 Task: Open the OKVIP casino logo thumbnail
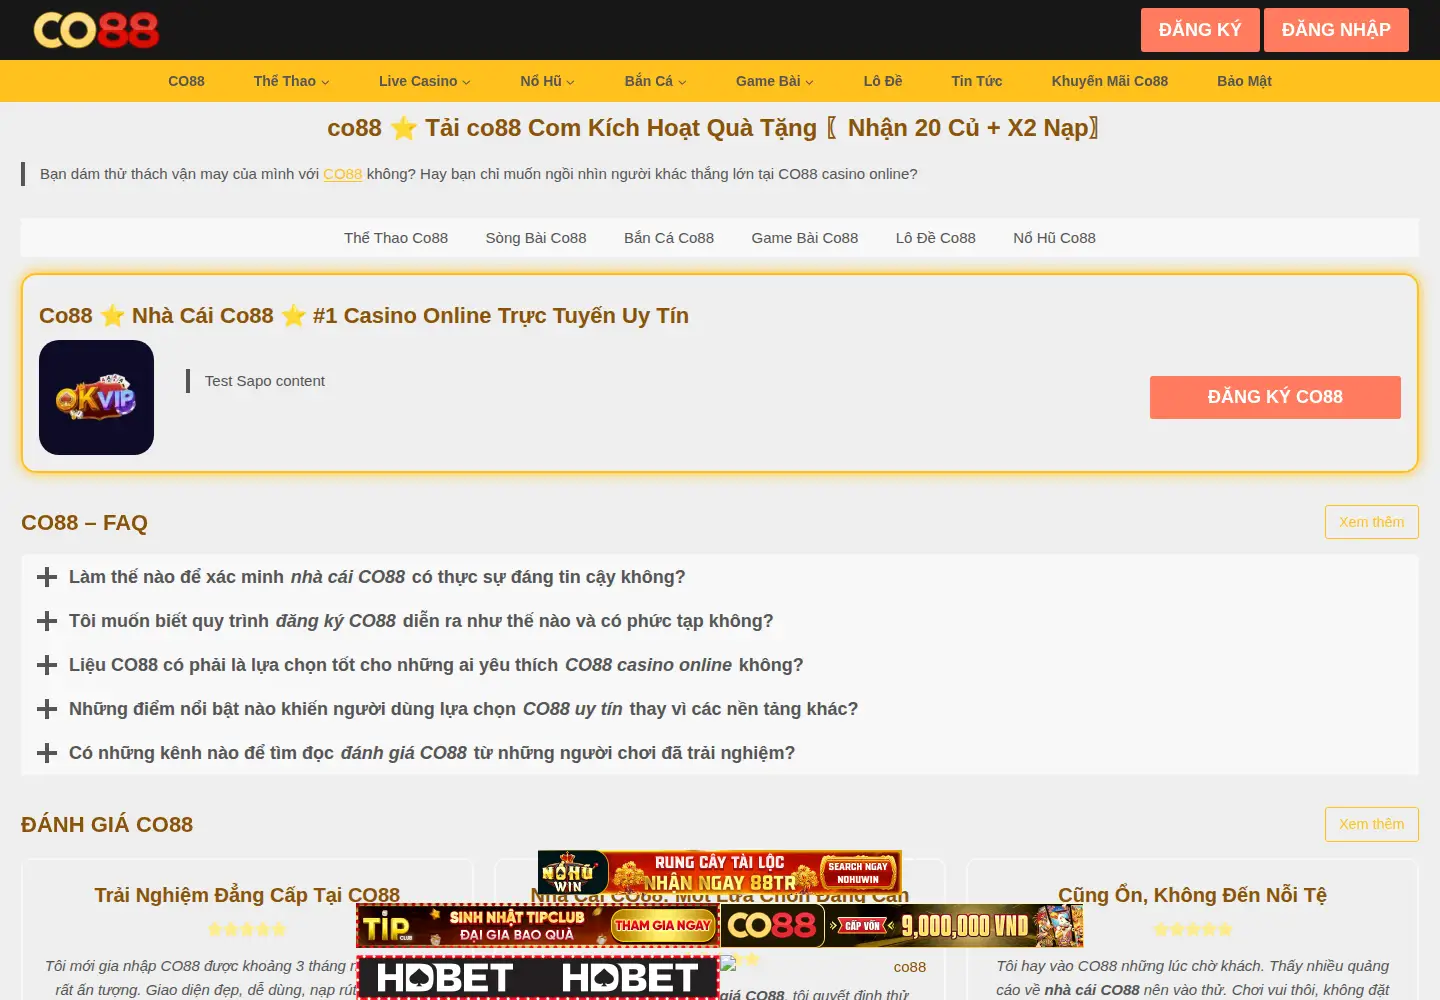(x=96, y=397)
